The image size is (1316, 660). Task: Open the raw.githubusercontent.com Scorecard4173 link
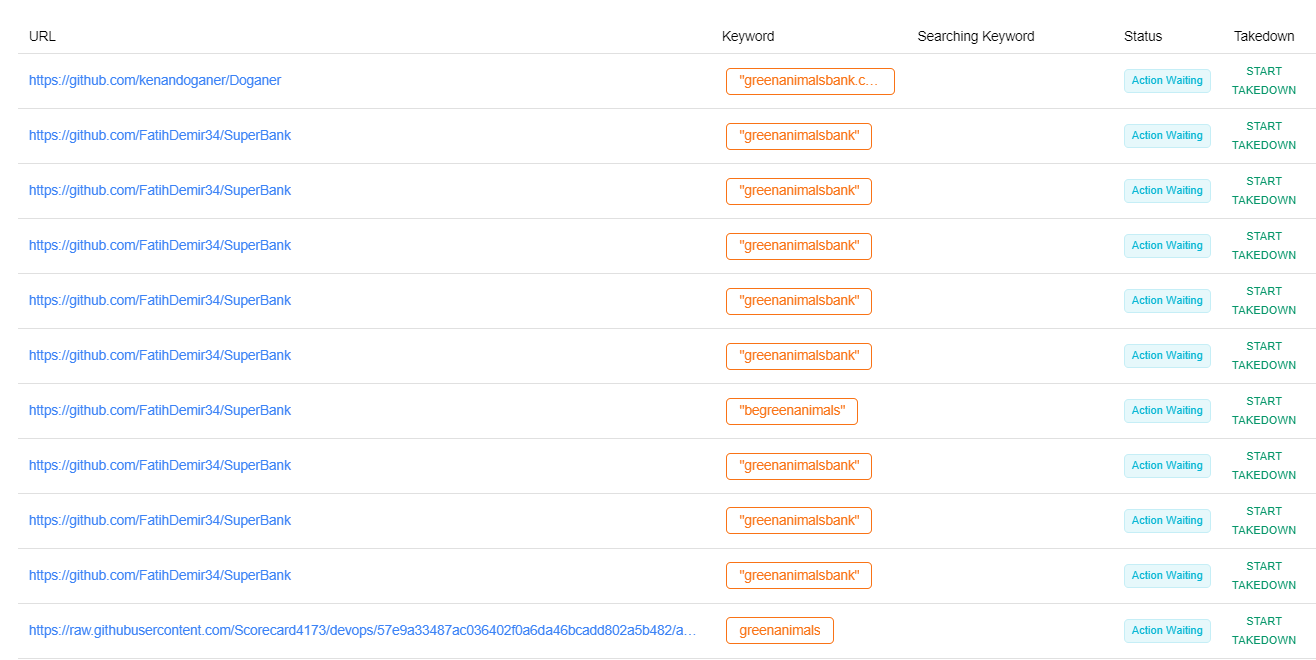point(363,630)
